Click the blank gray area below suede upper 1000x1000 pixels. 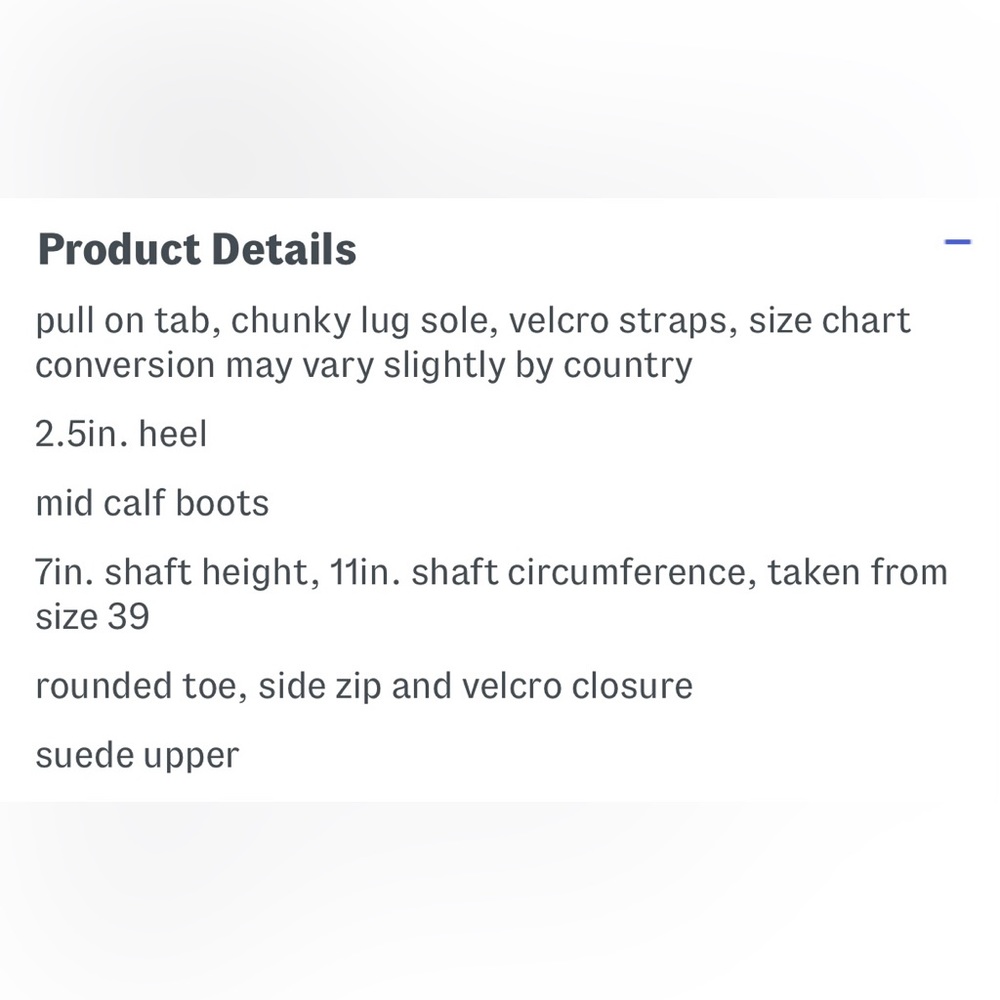[x=500, y=901]
